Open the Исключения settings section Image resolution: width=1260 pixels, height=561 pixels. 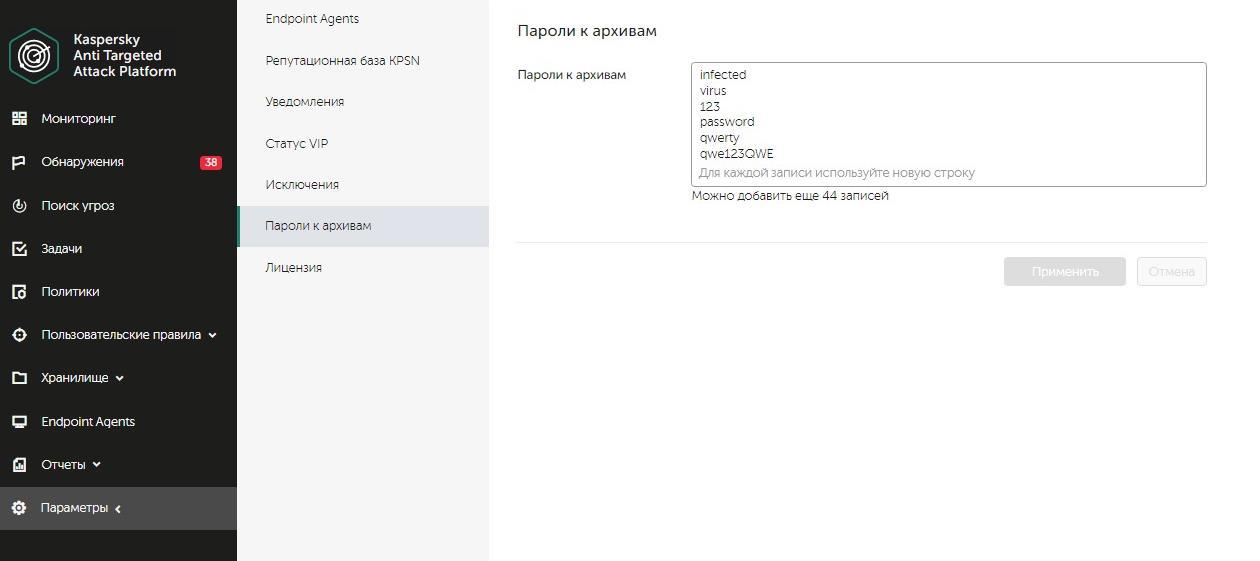pos(302,185)
